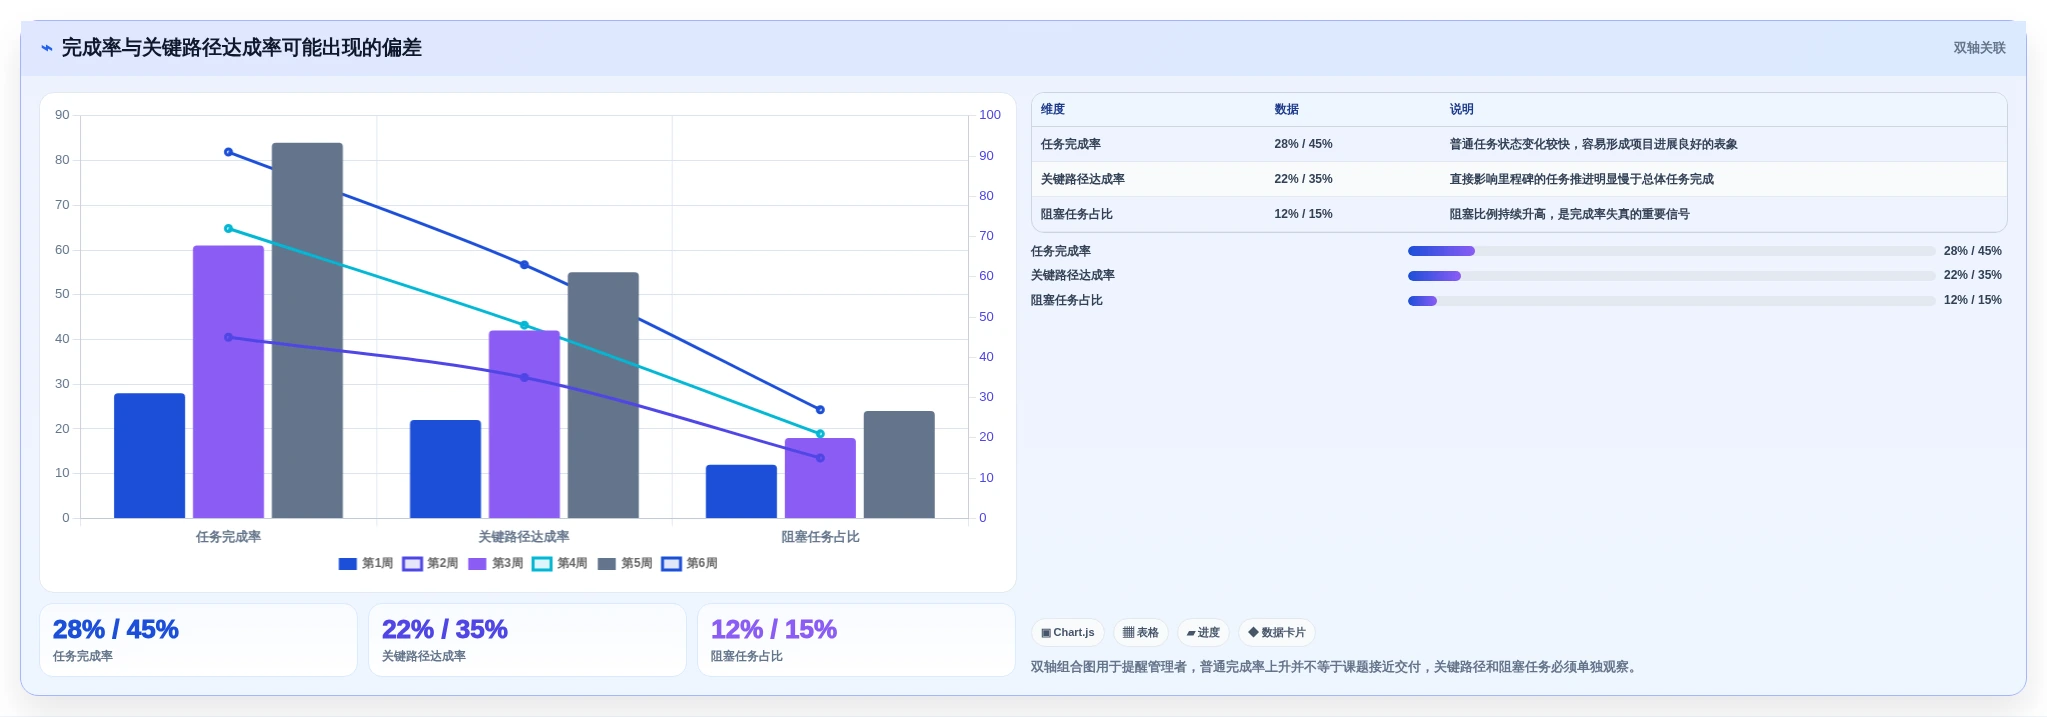Toggle 第2周 legend series
Viewport: 2047px width, 717px height.
point(430,564)
